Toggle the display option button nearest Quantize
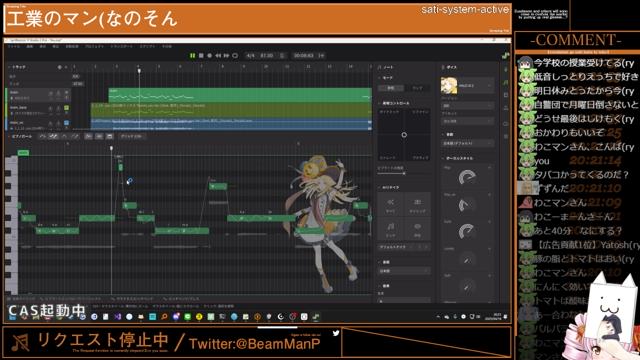 click(x=109, y=136)
